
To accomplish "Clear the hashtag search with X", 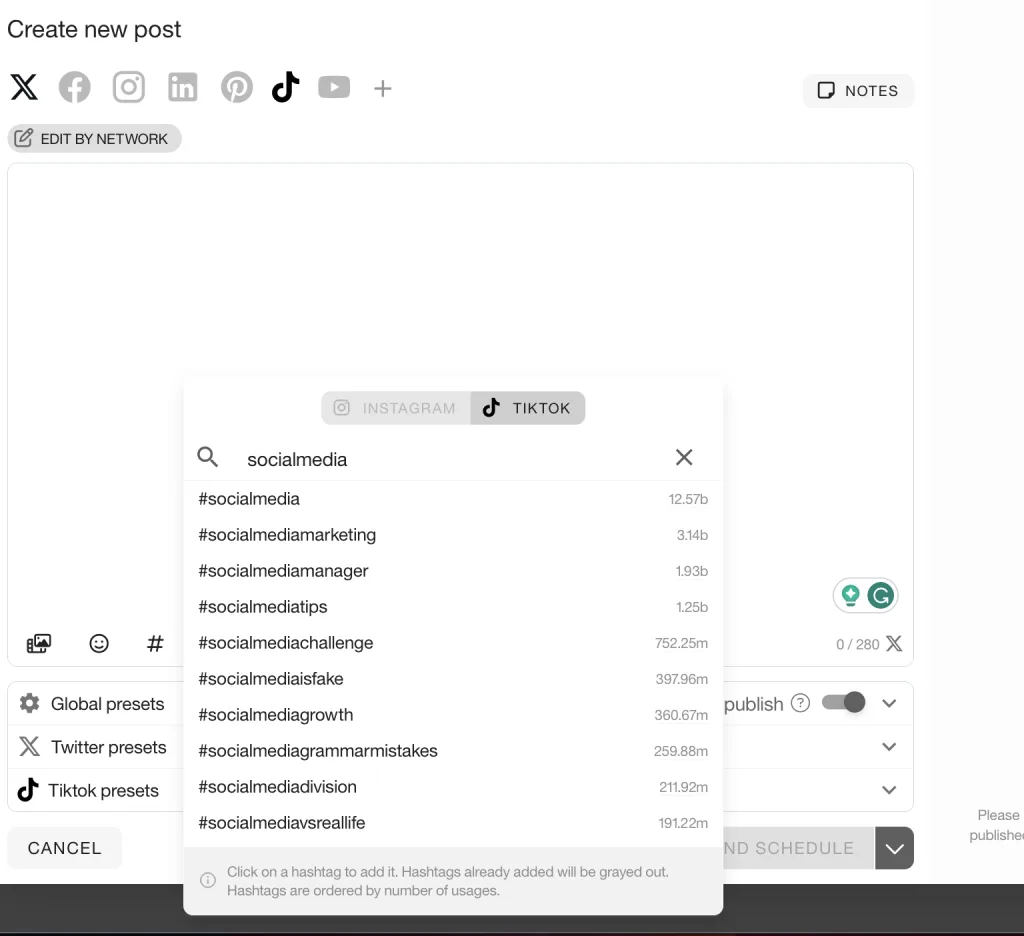I will [x=684, y=457].
